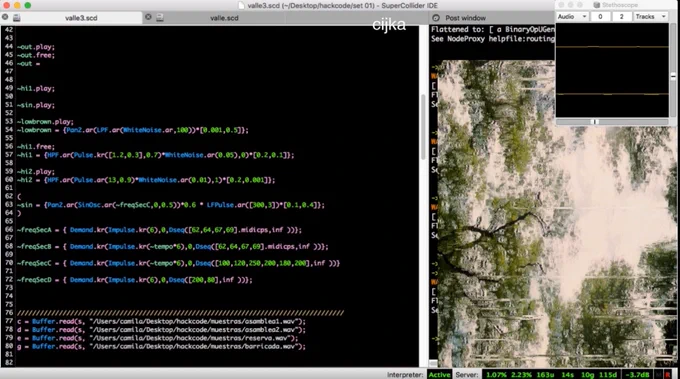Click line 45 ~out.free;

pos(36,55)
